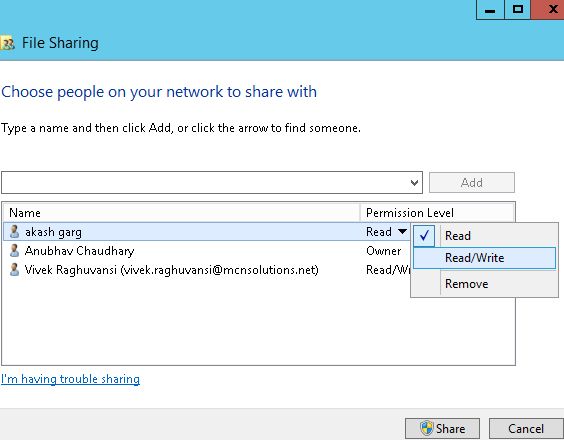Viewport: 564px width, 440px height.
Task: Click the File Sharing title bar icon
Action: pos(7,43)
